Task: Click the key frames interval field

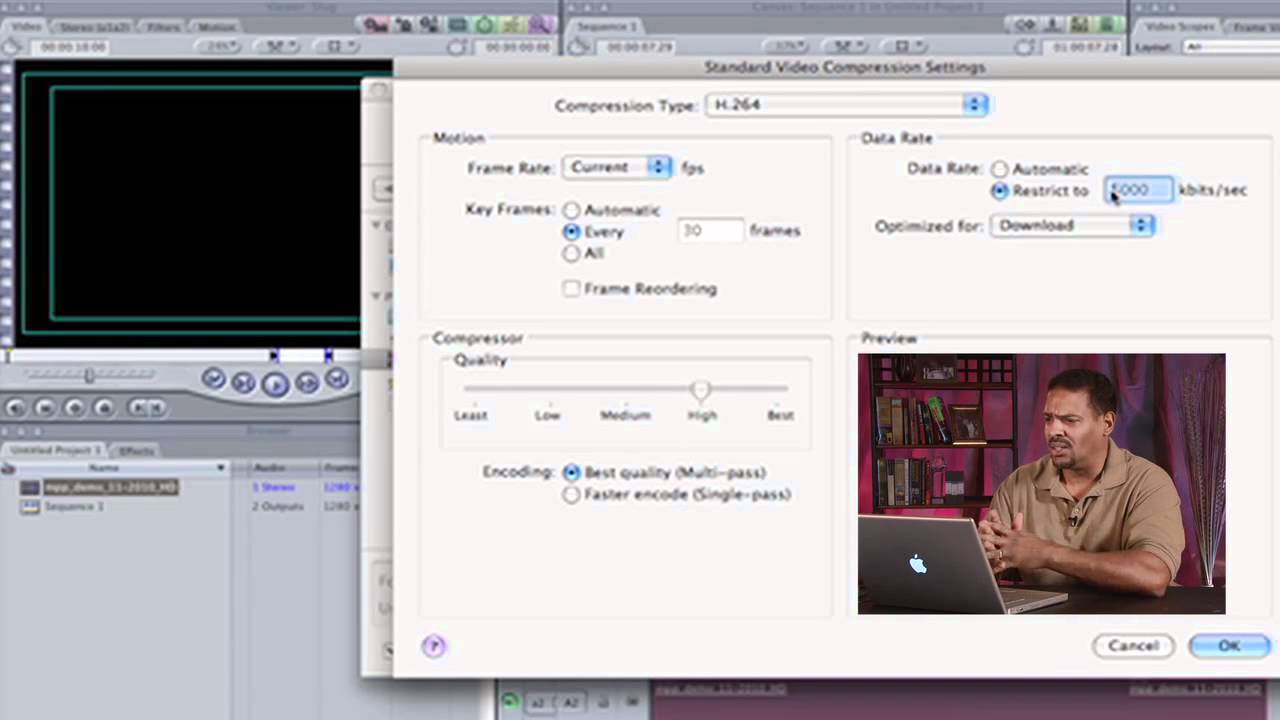Action: [711, 231]
